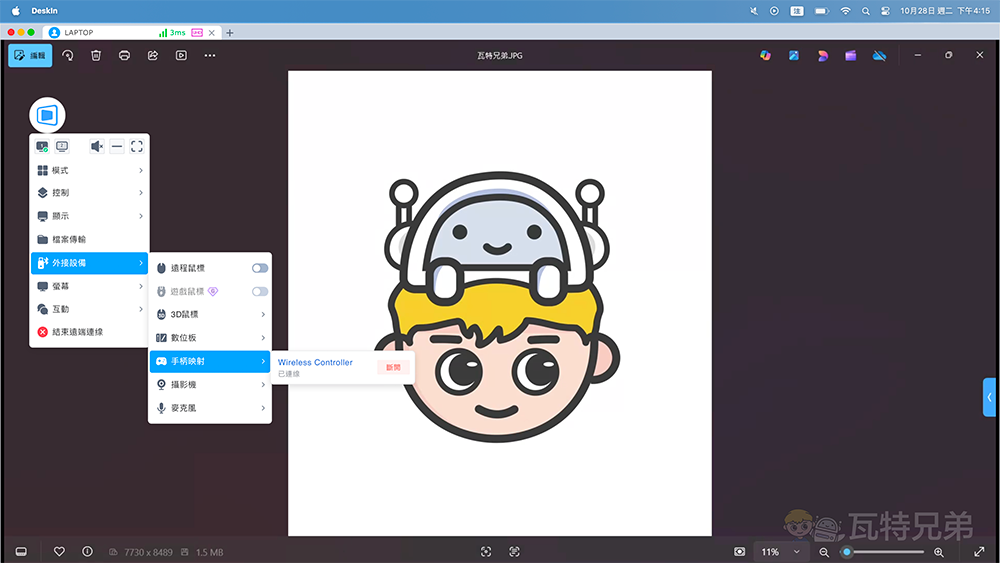
Task: Open the share icon in toolbar
Action: [x=153, y=56]
